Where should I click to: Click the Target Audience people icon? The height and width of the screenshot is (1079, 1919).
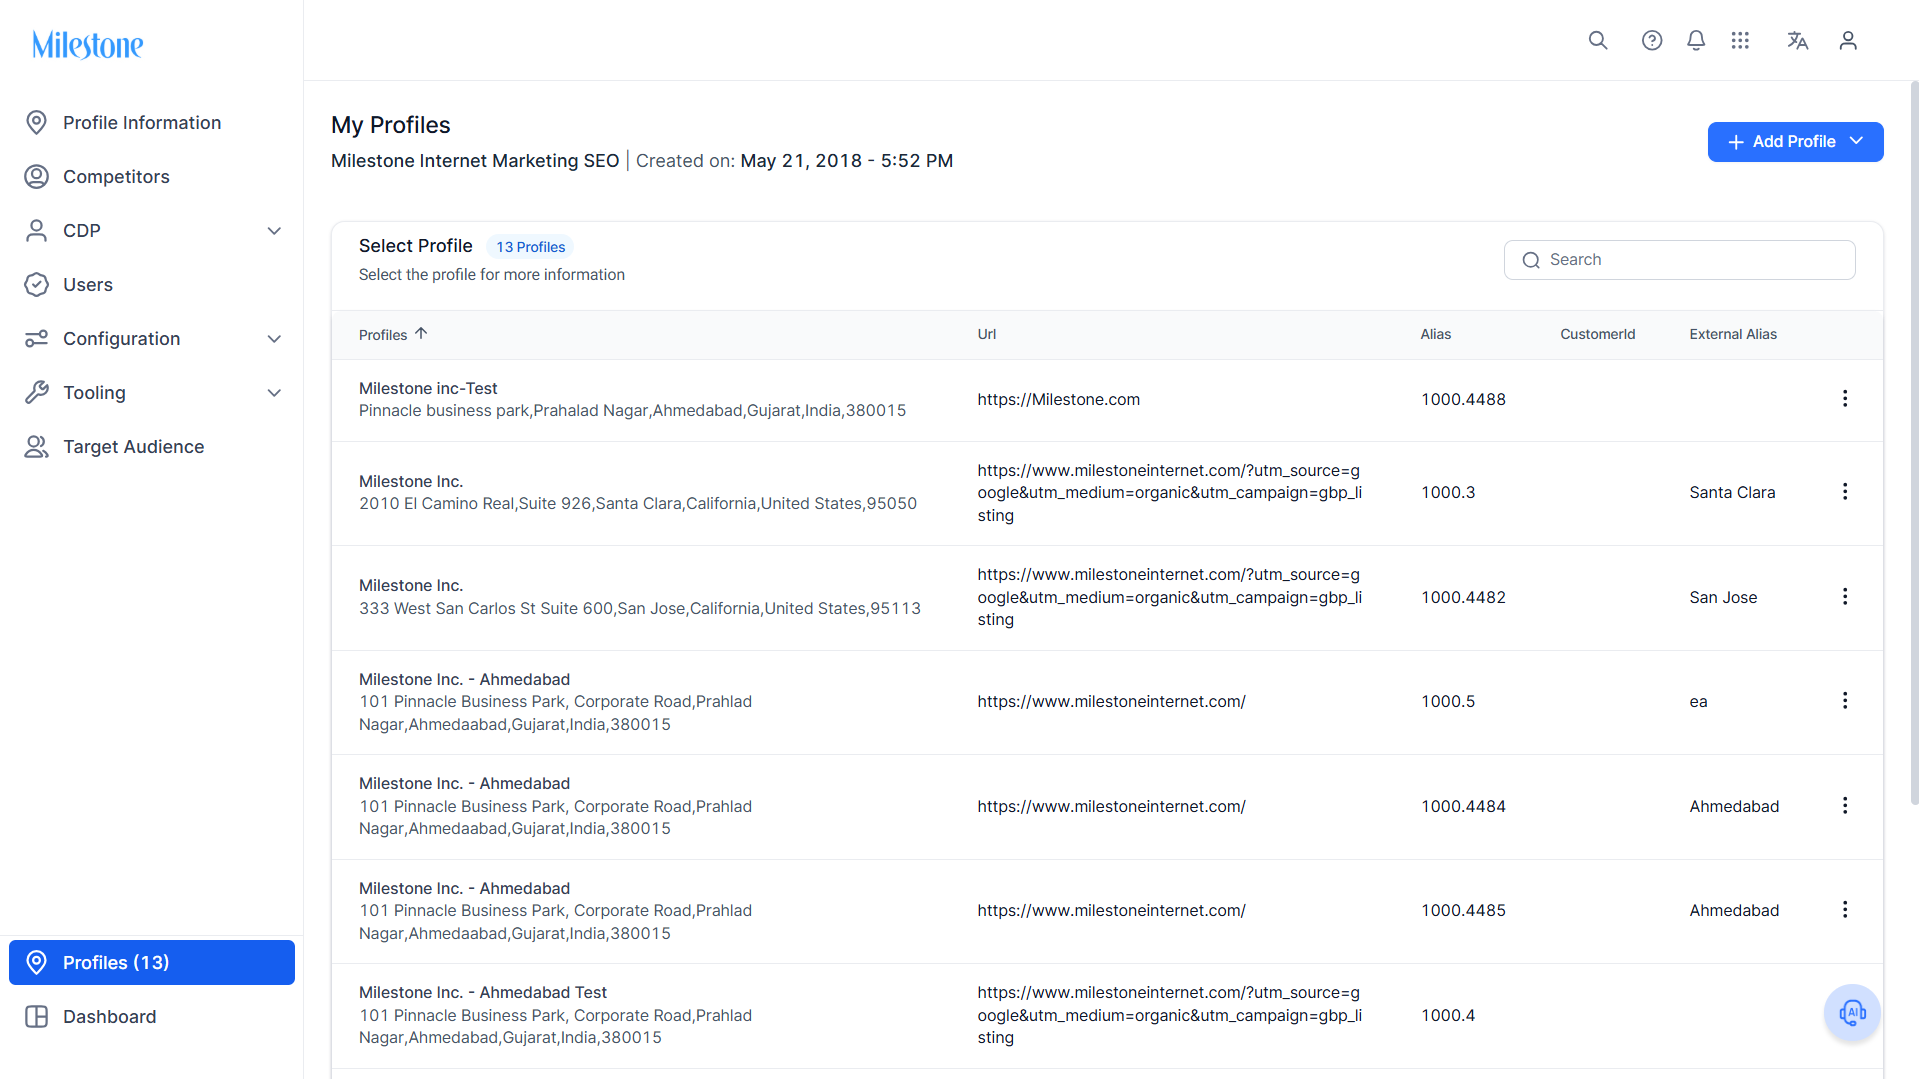tap(37, 447)
